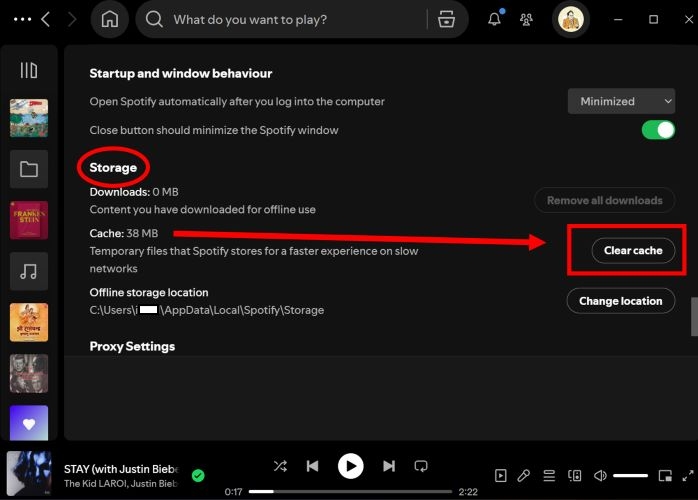Open the Frankenstein cover in sidebar
698x500 pixels.
click(29, 220)
